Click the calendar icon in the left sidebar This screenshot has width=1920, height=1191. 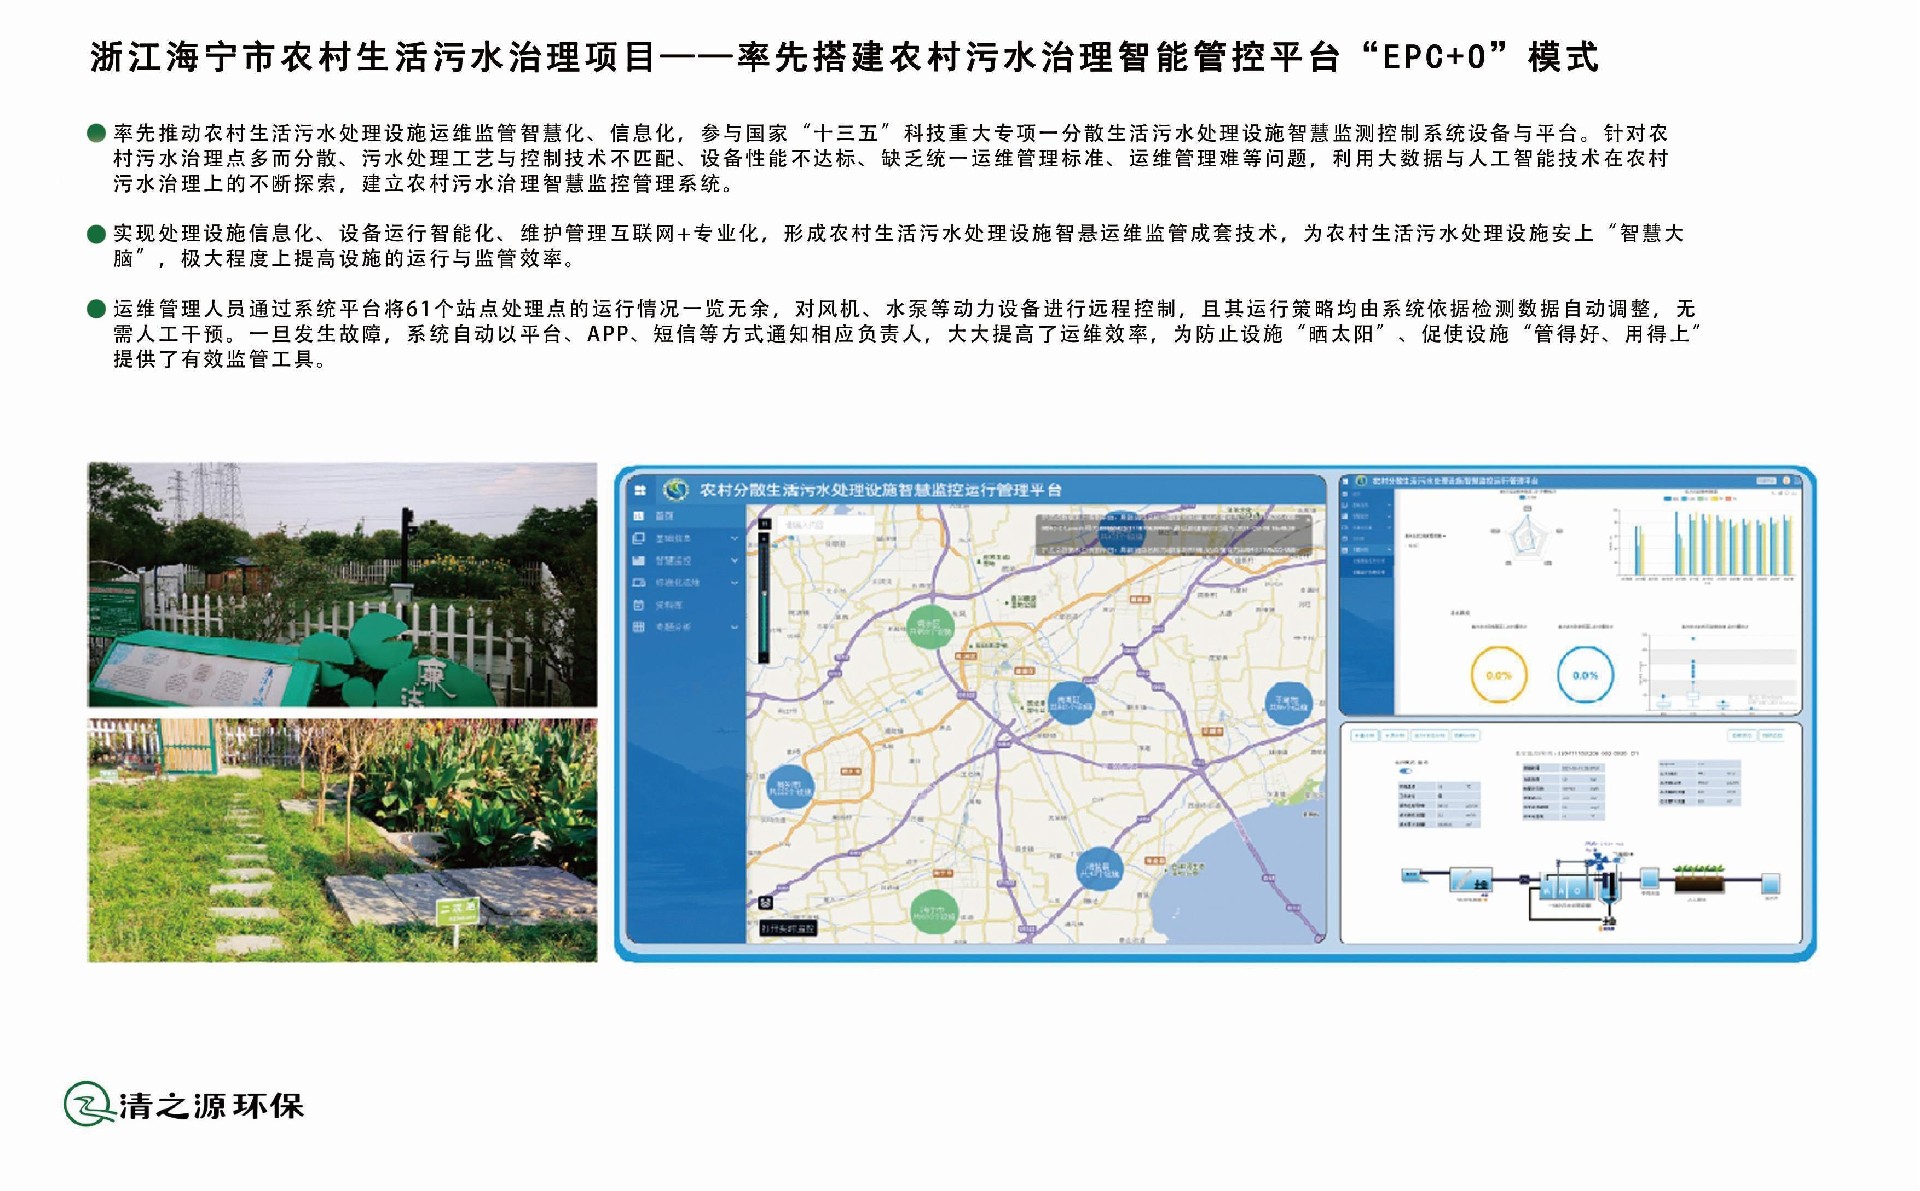(x=639, y=605)
